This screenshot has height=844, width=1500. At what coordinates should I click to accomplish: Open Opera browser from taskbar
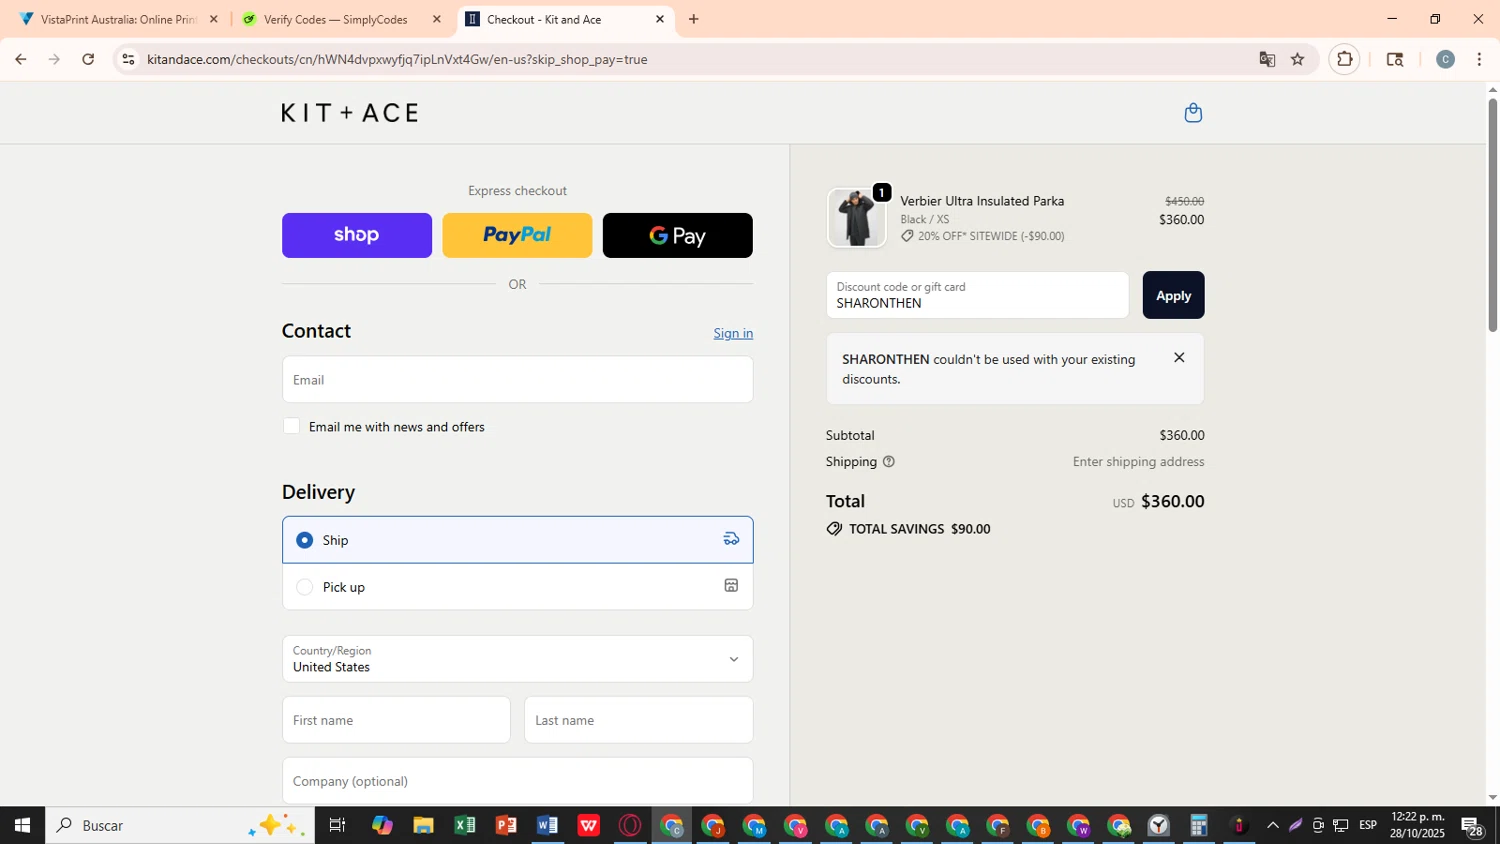pos(630,825)
